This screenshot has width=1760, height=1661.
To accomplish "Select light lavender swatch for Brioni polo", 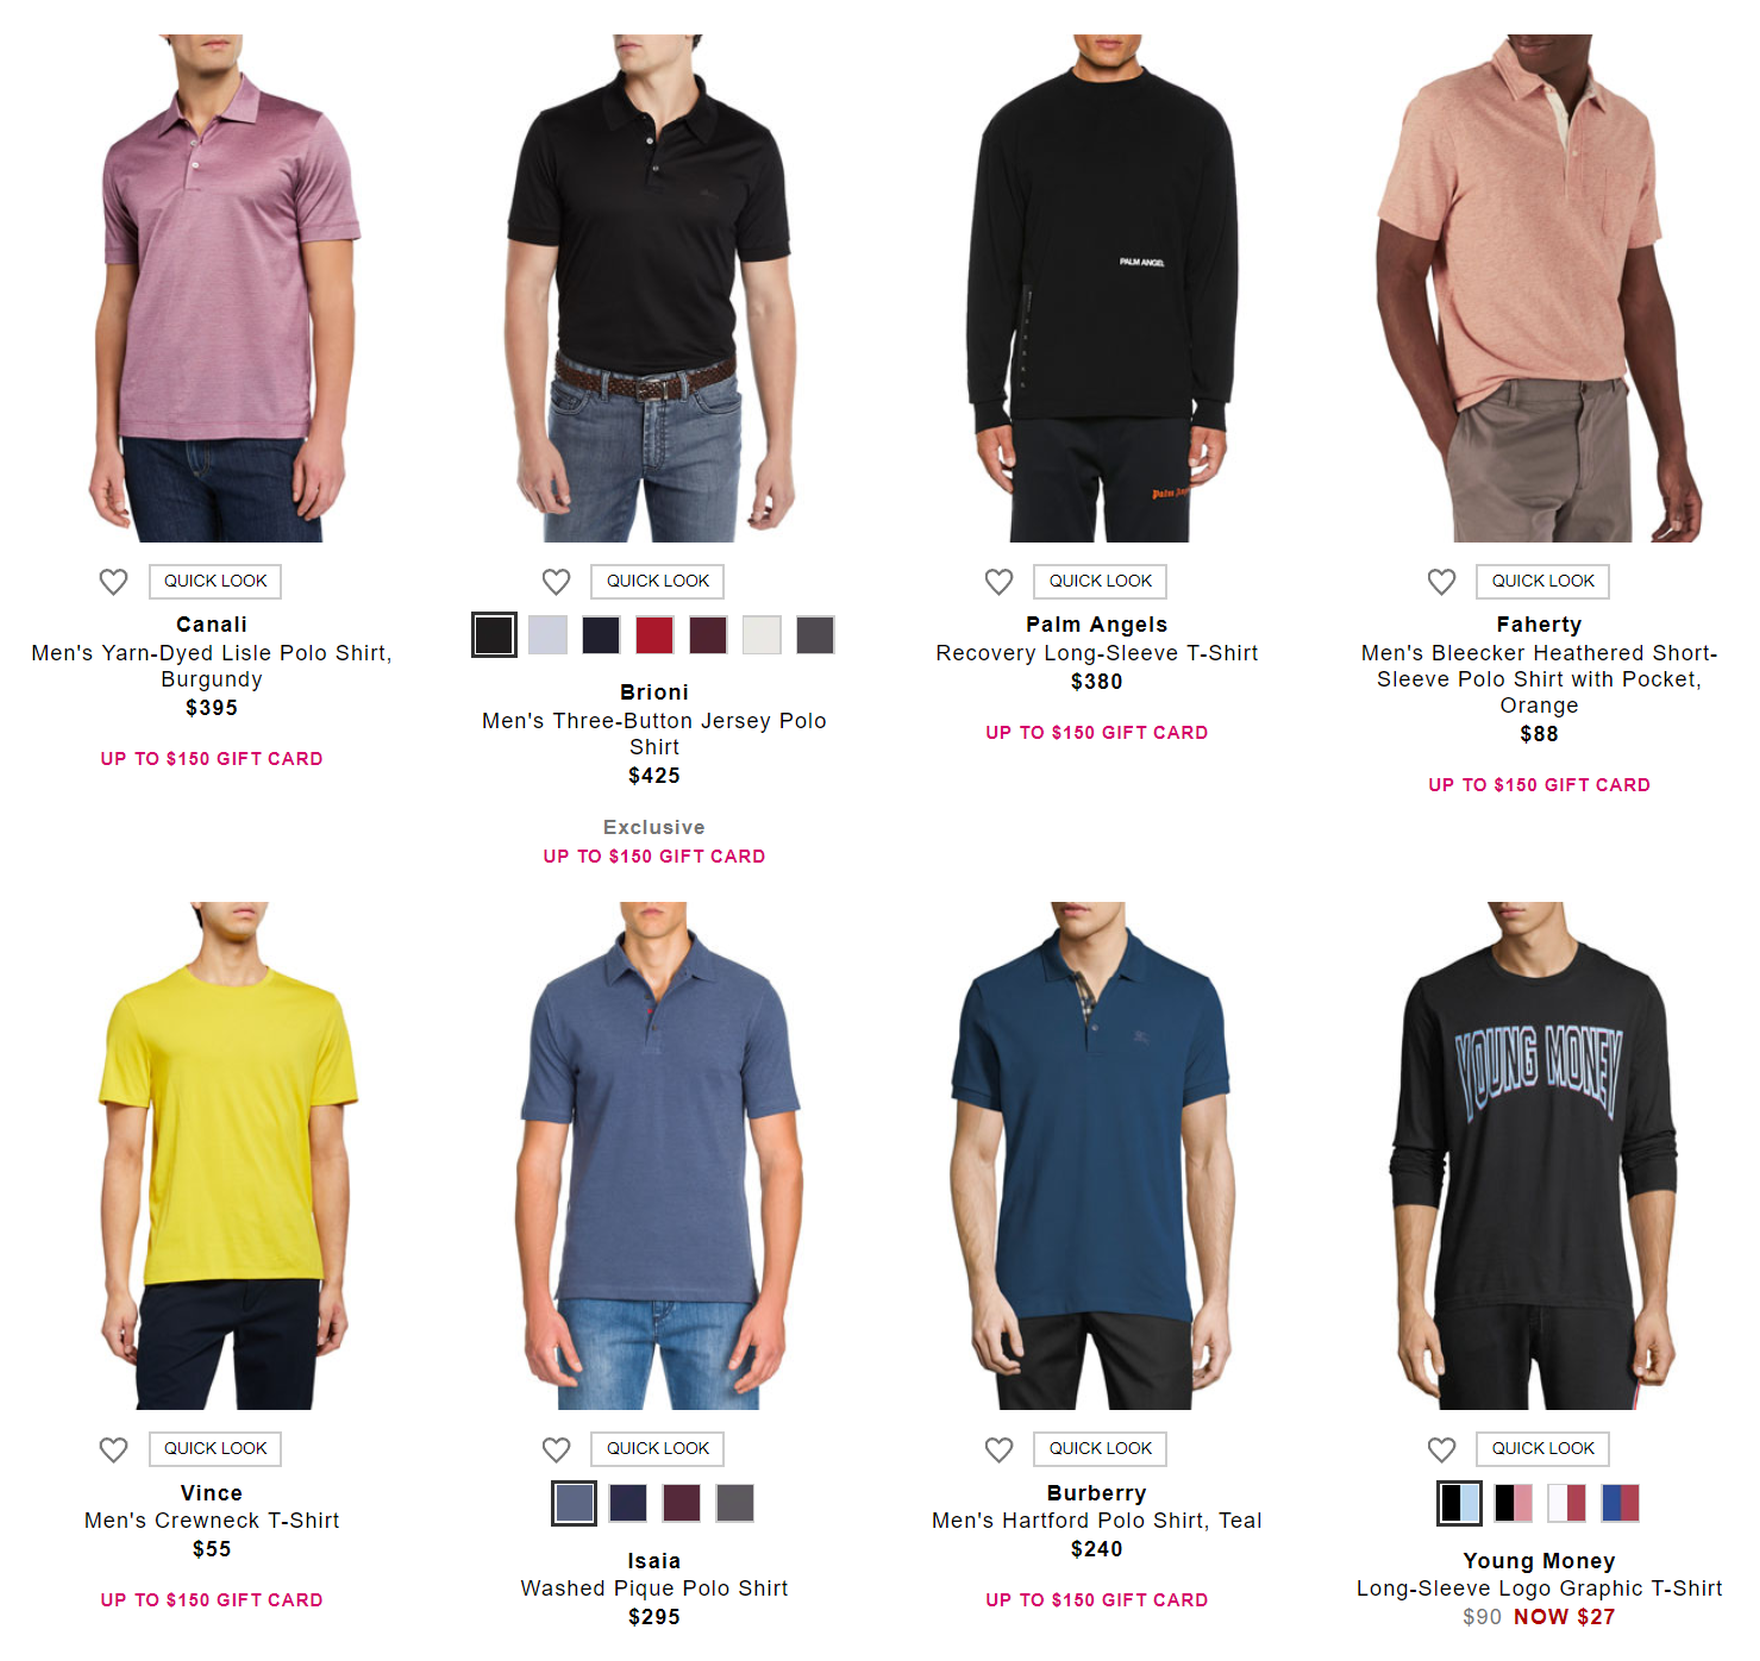I will tap(547, 635).
